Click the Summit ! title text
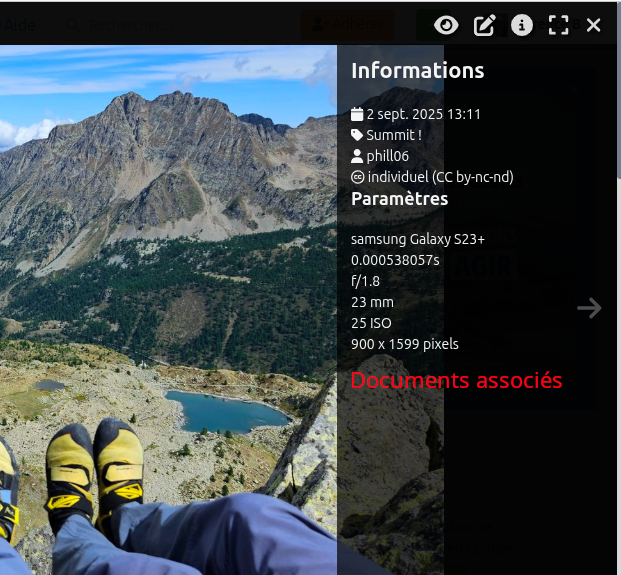Screen dimensions: 621x575 394,135
